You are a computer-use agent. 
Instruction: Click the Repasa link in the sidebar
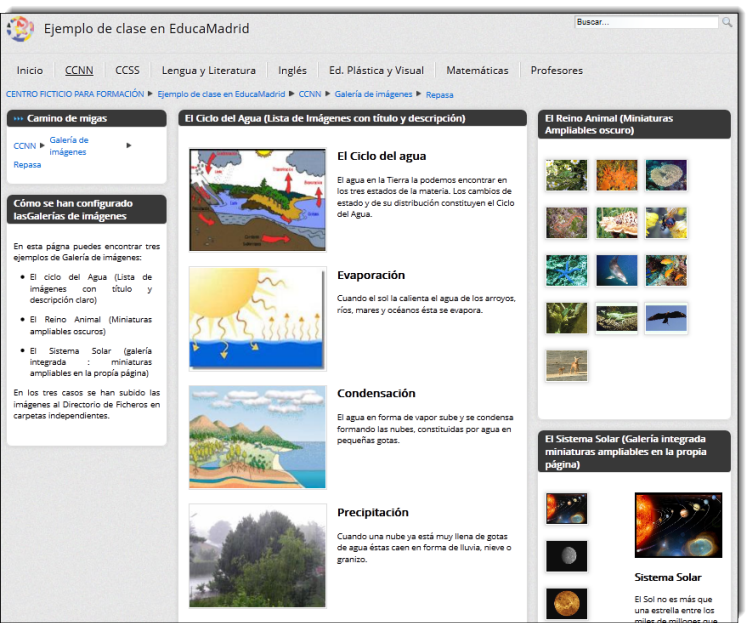pyautogui.click(x=27, y=165)
